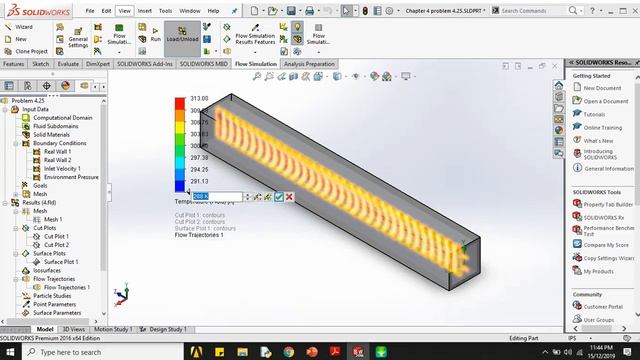Open the Help menu
The image size is (640, 360).
tap(213, 11)
